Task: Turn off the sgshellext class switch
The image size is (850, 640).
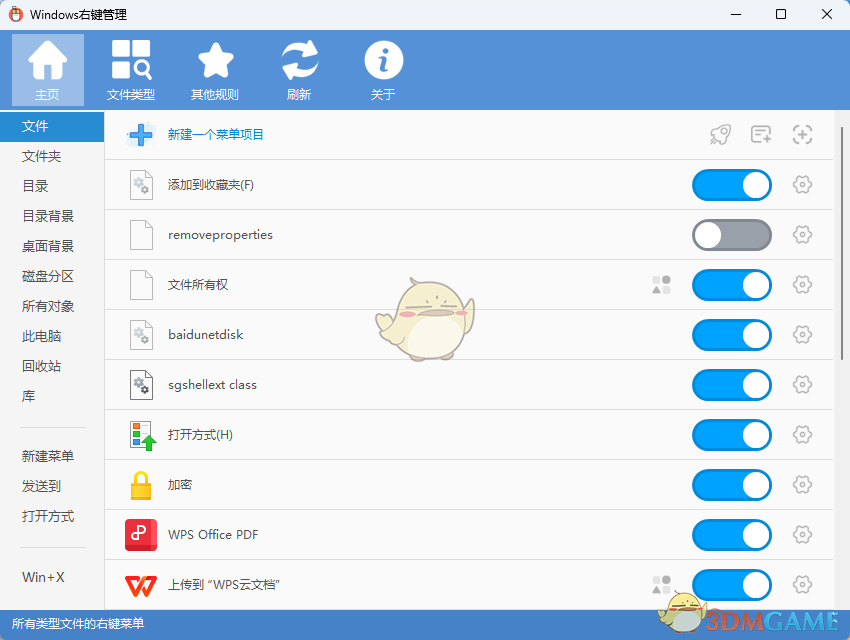Action: (x=731, y=385)
